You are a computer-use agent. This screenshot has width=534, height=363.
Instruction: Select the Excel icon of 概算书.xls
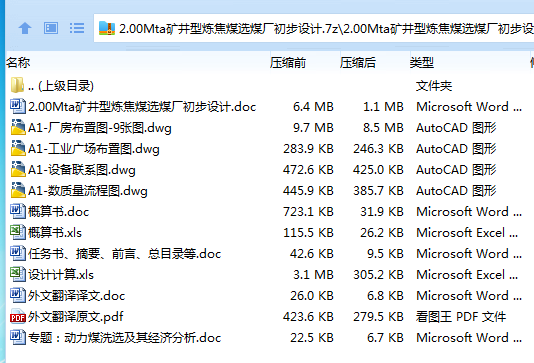click(18, 233)
